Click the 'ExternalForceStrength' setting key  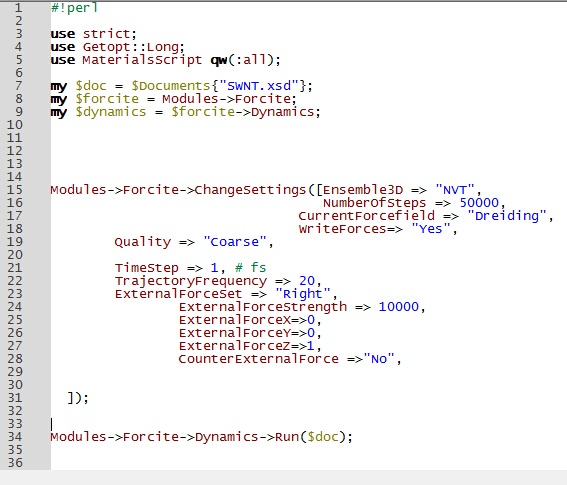coord(263,307)
